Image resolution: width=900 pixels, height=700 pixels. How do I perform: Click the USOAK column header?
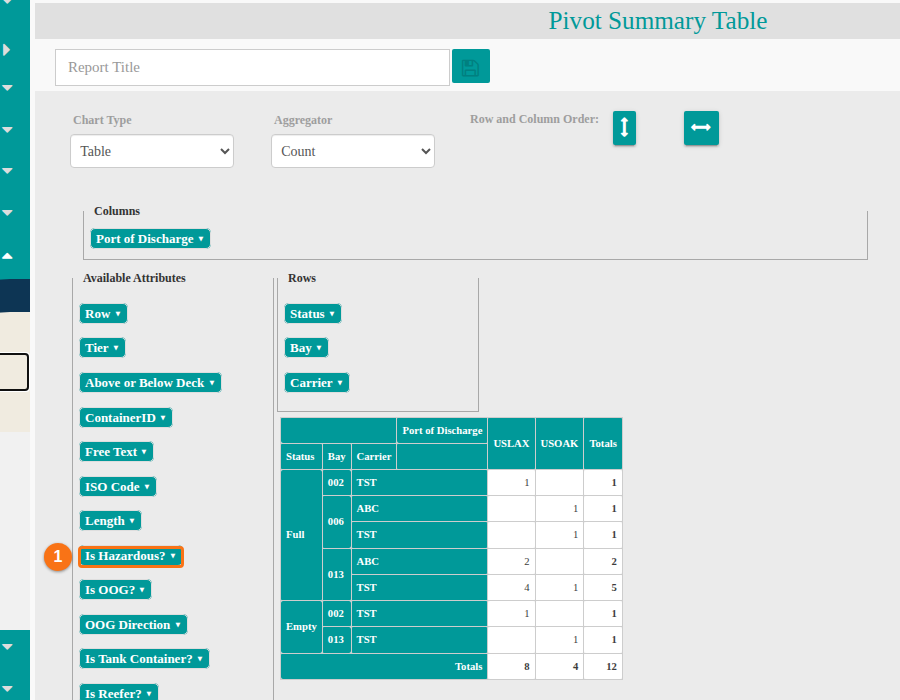tap(560, 444)
